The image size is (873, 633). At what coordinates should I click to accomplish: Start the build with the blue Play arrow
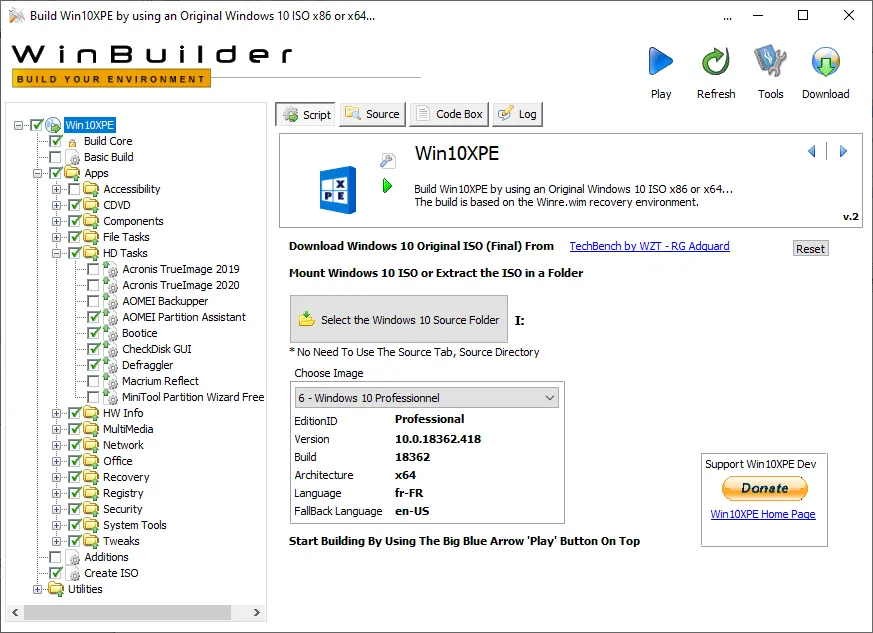click(x=660, y=61)
